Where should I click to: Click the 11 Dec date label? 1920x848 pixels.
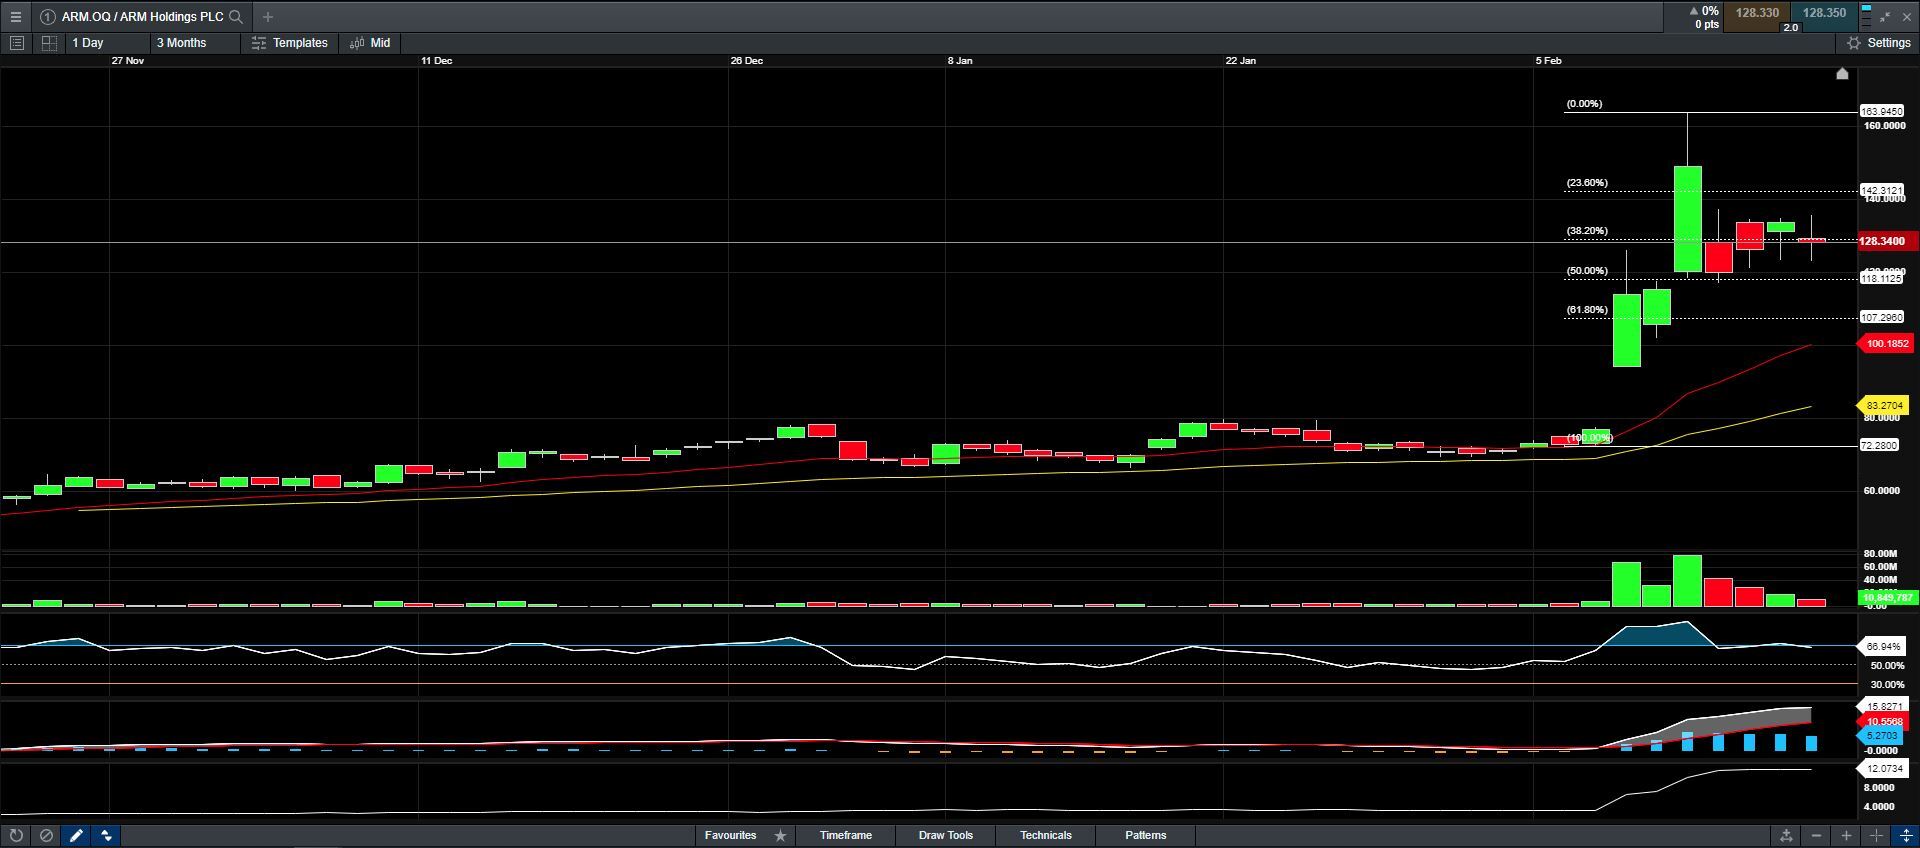tap(436, 61)
